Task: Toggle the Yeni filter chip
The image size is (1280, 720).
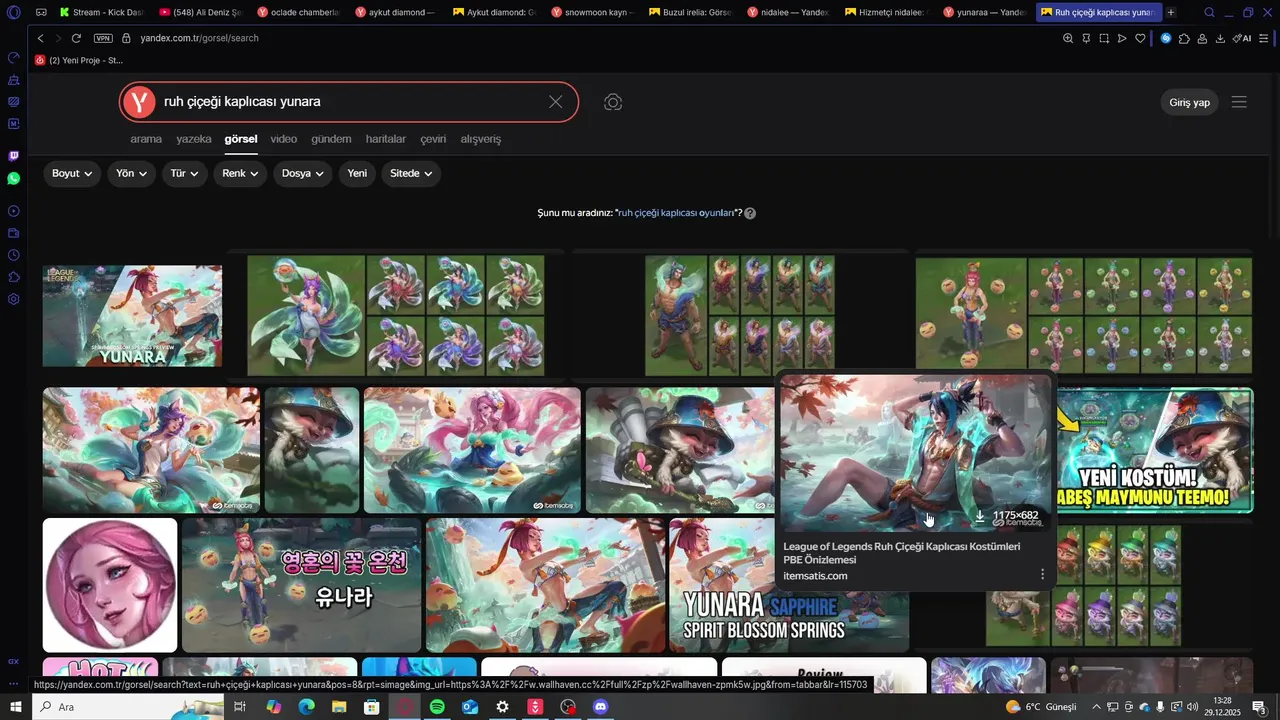Action: pos(357,173)
